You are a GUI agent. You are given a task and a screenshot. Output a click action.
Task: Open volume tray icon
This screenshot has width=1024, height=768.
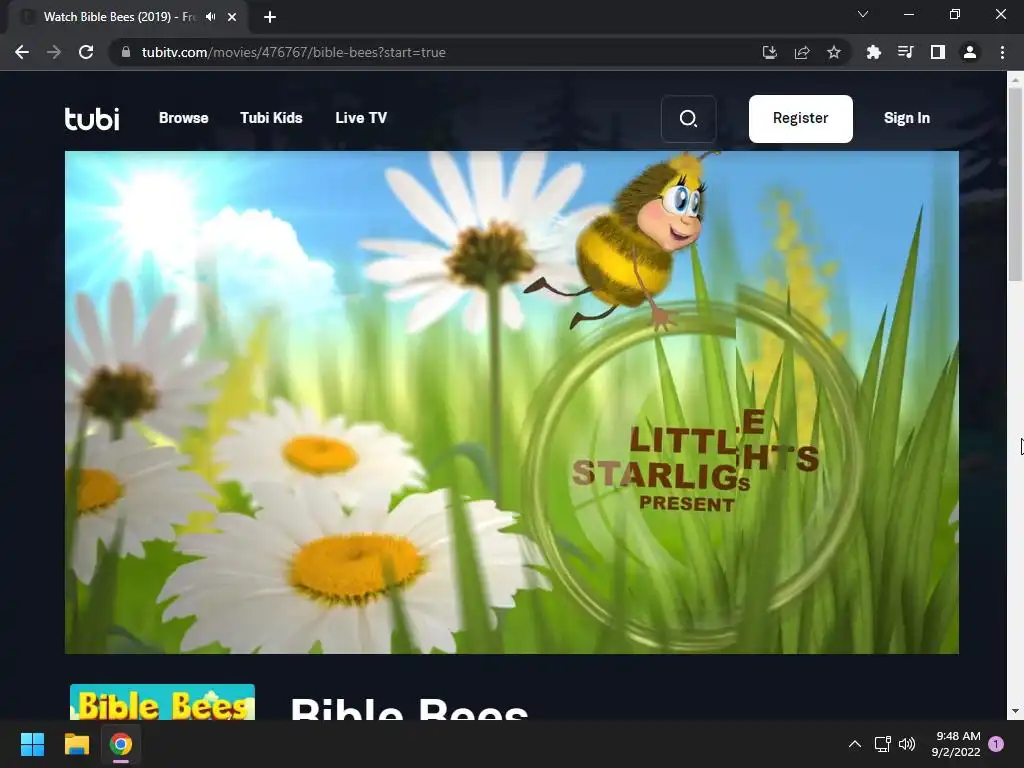tap(907, 744)
